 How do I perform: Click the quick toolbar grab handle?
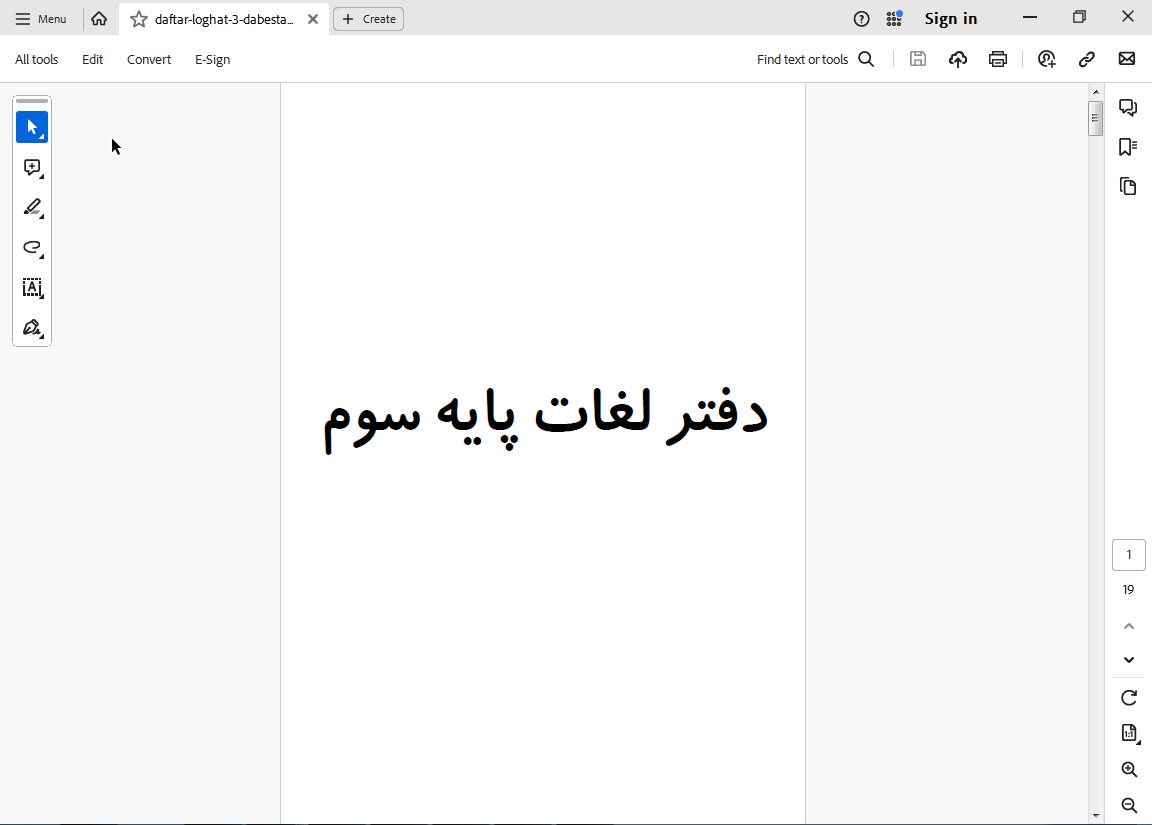32,101
